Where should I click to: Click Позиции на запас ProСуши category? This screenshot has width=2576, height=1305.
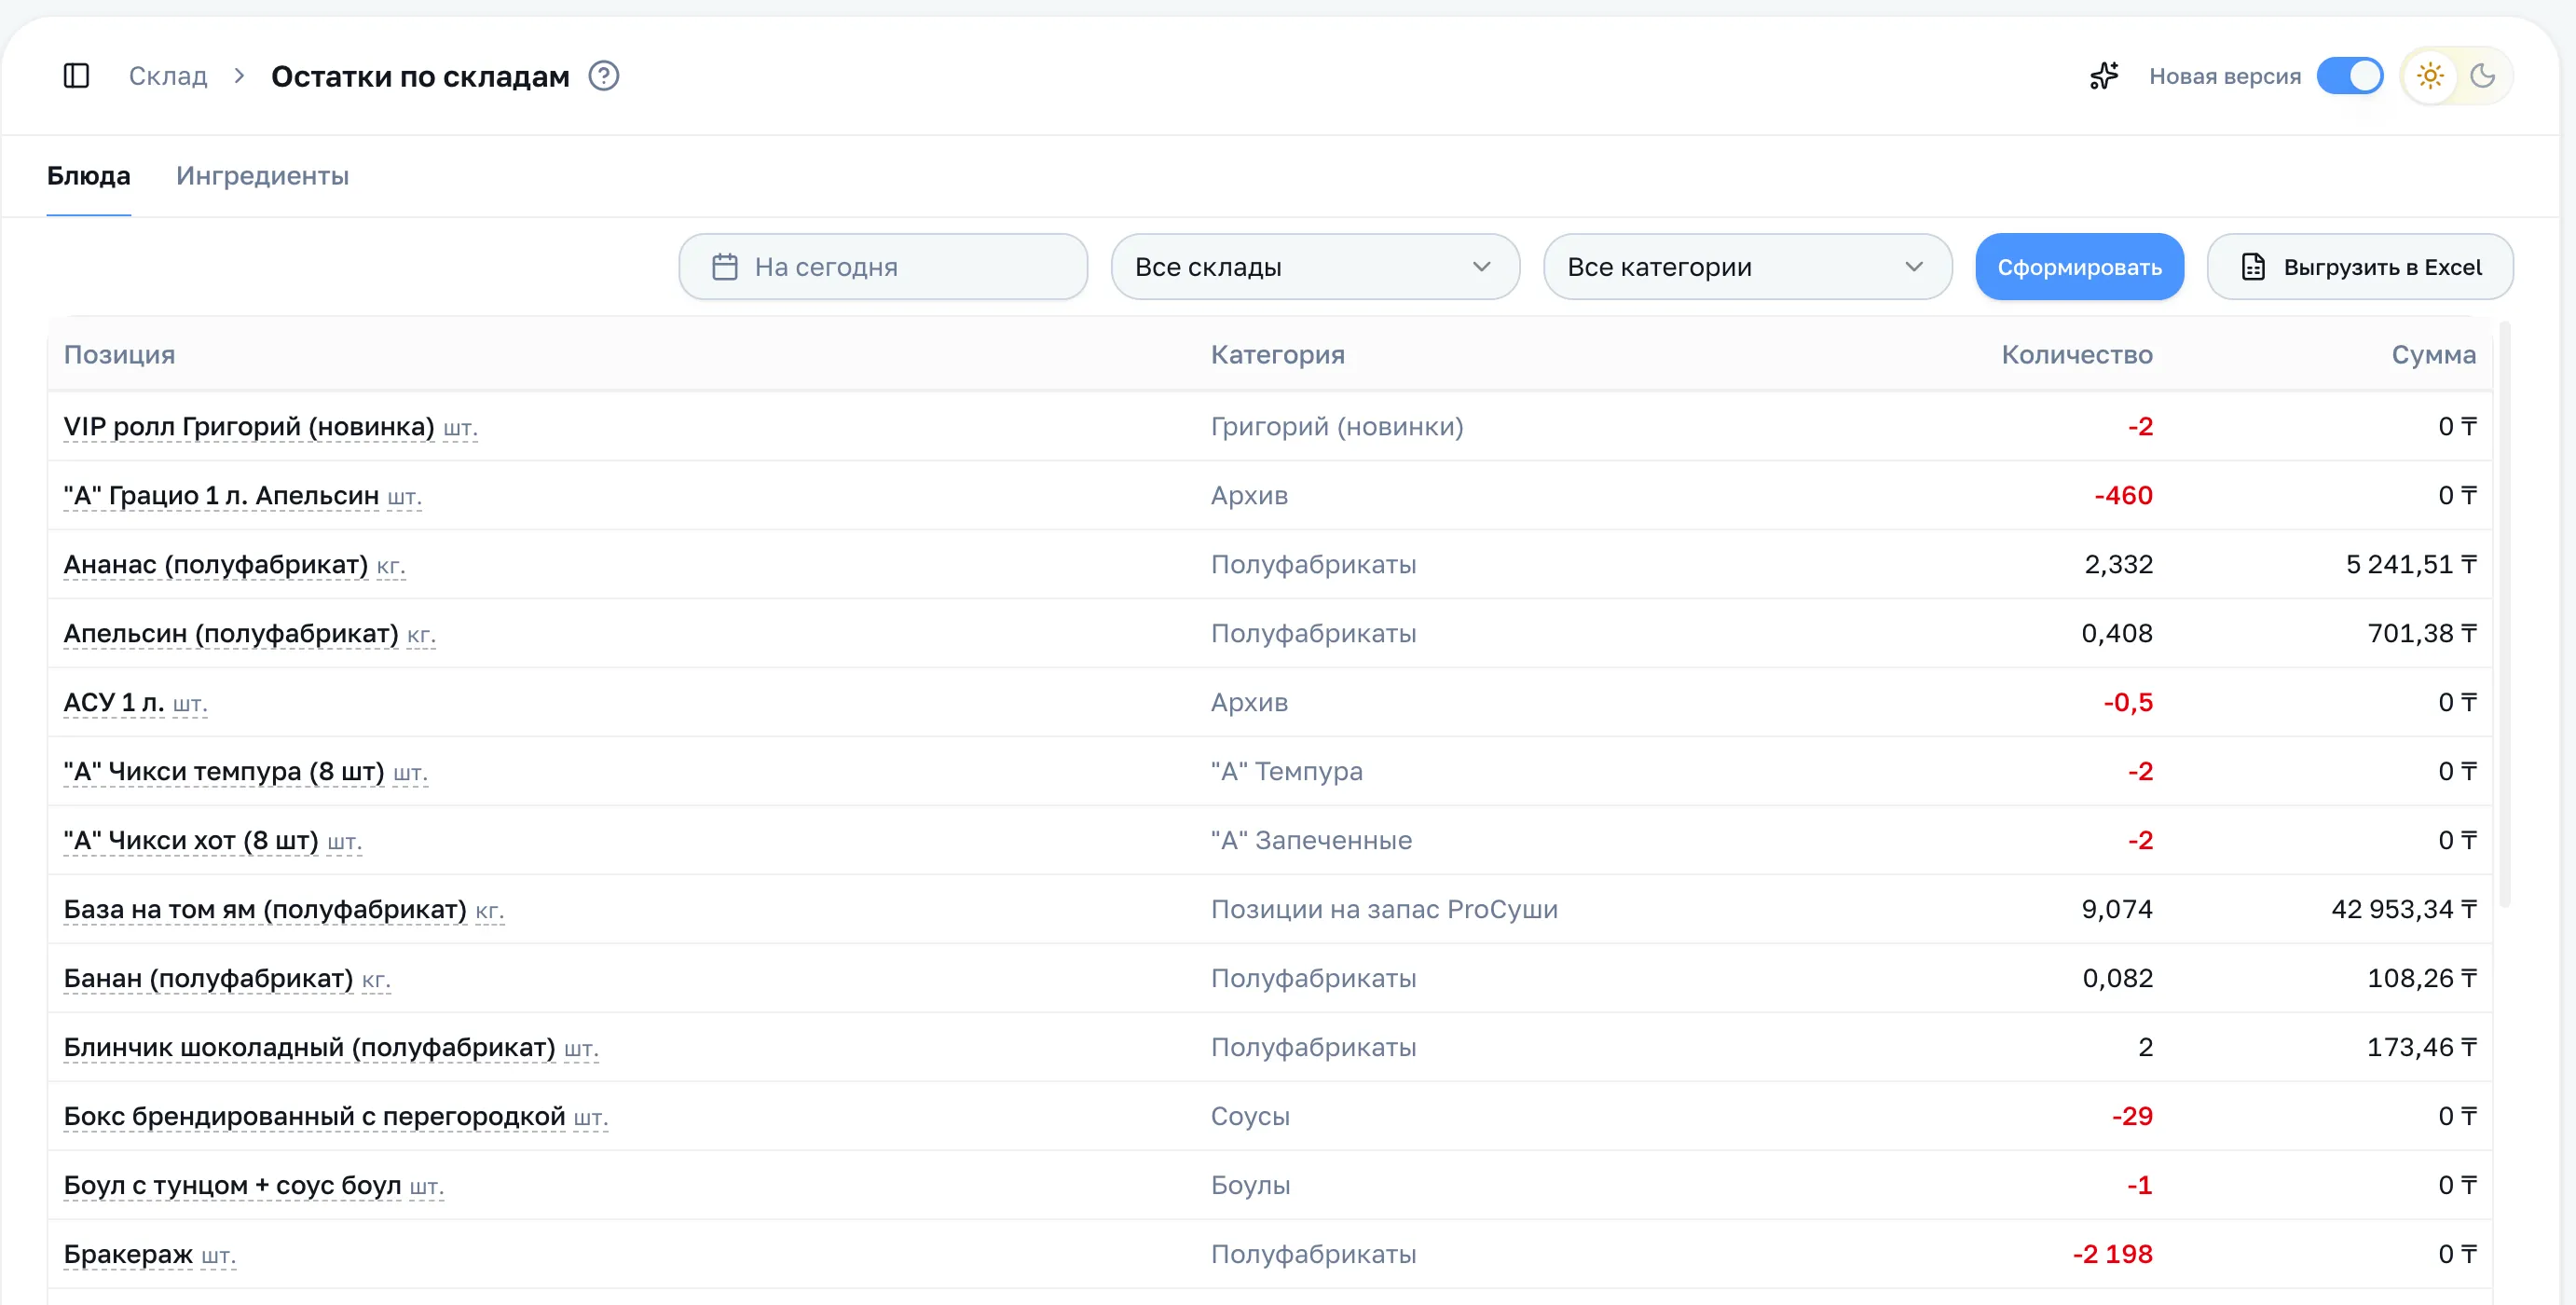1384,910
